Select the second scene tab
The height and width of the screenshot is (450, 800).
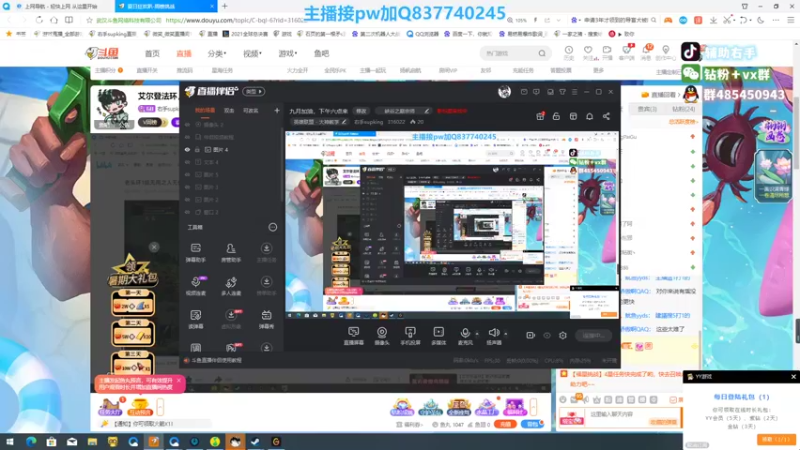[x=229, y=110]
